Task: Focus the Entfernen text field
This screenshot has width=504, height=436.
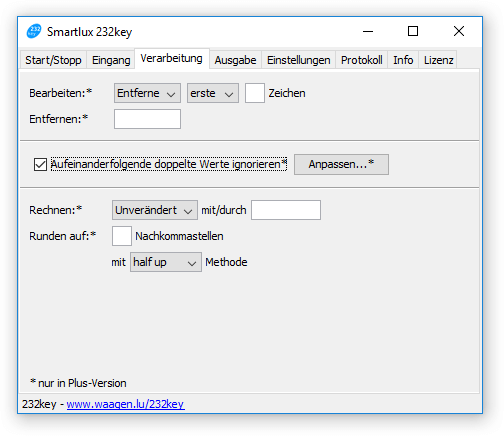Action: (x=147, y=119)
